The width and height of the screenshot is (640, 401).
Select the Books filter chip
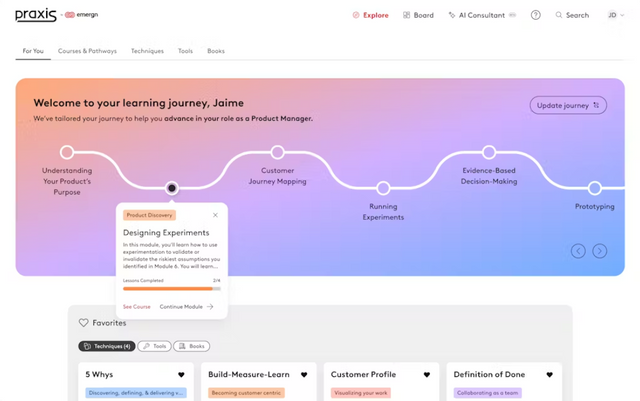point(192,346)
